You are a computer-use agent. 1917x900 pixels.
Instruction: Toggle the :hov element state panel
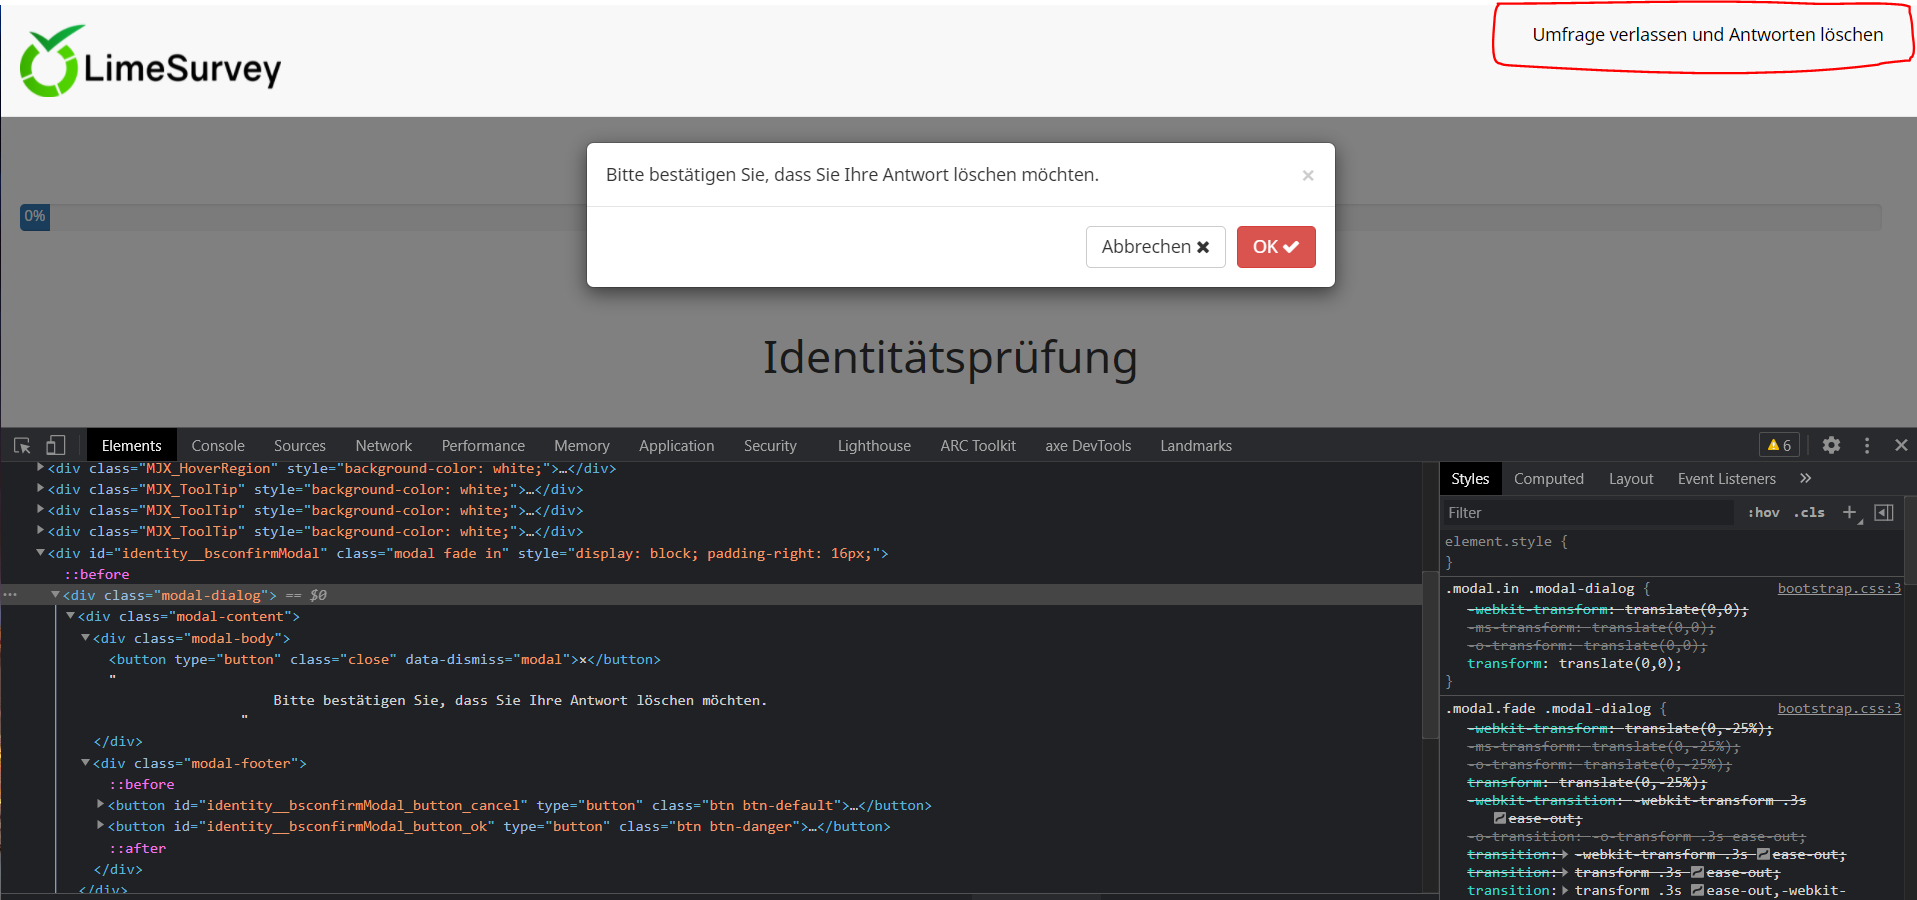1763,513
